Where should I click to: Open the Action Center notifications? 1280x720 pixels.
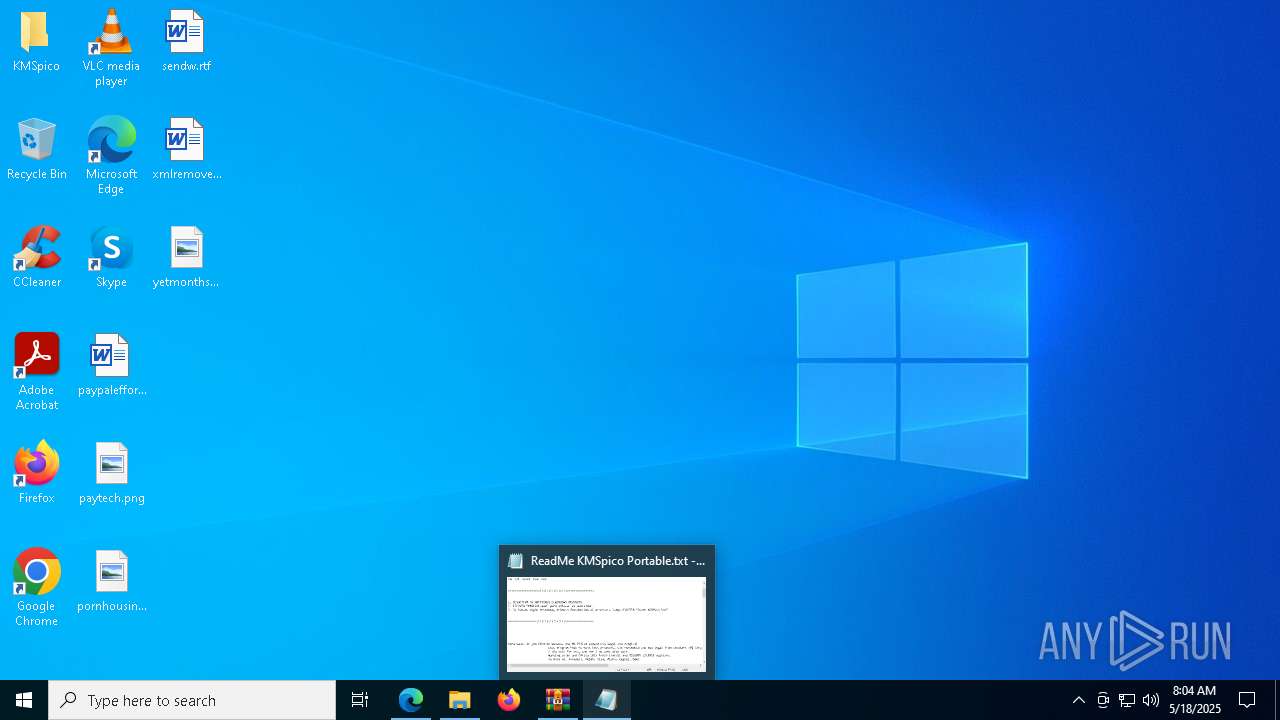click(1247, 700)
